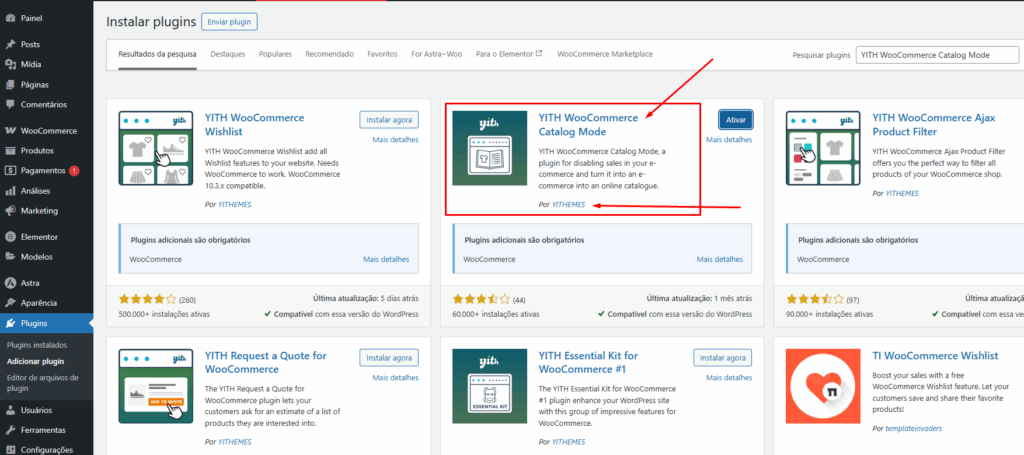Open Mais detalhes for Essential Kit
Screen dimensions: 1024x455
click(x=729, y=377)
